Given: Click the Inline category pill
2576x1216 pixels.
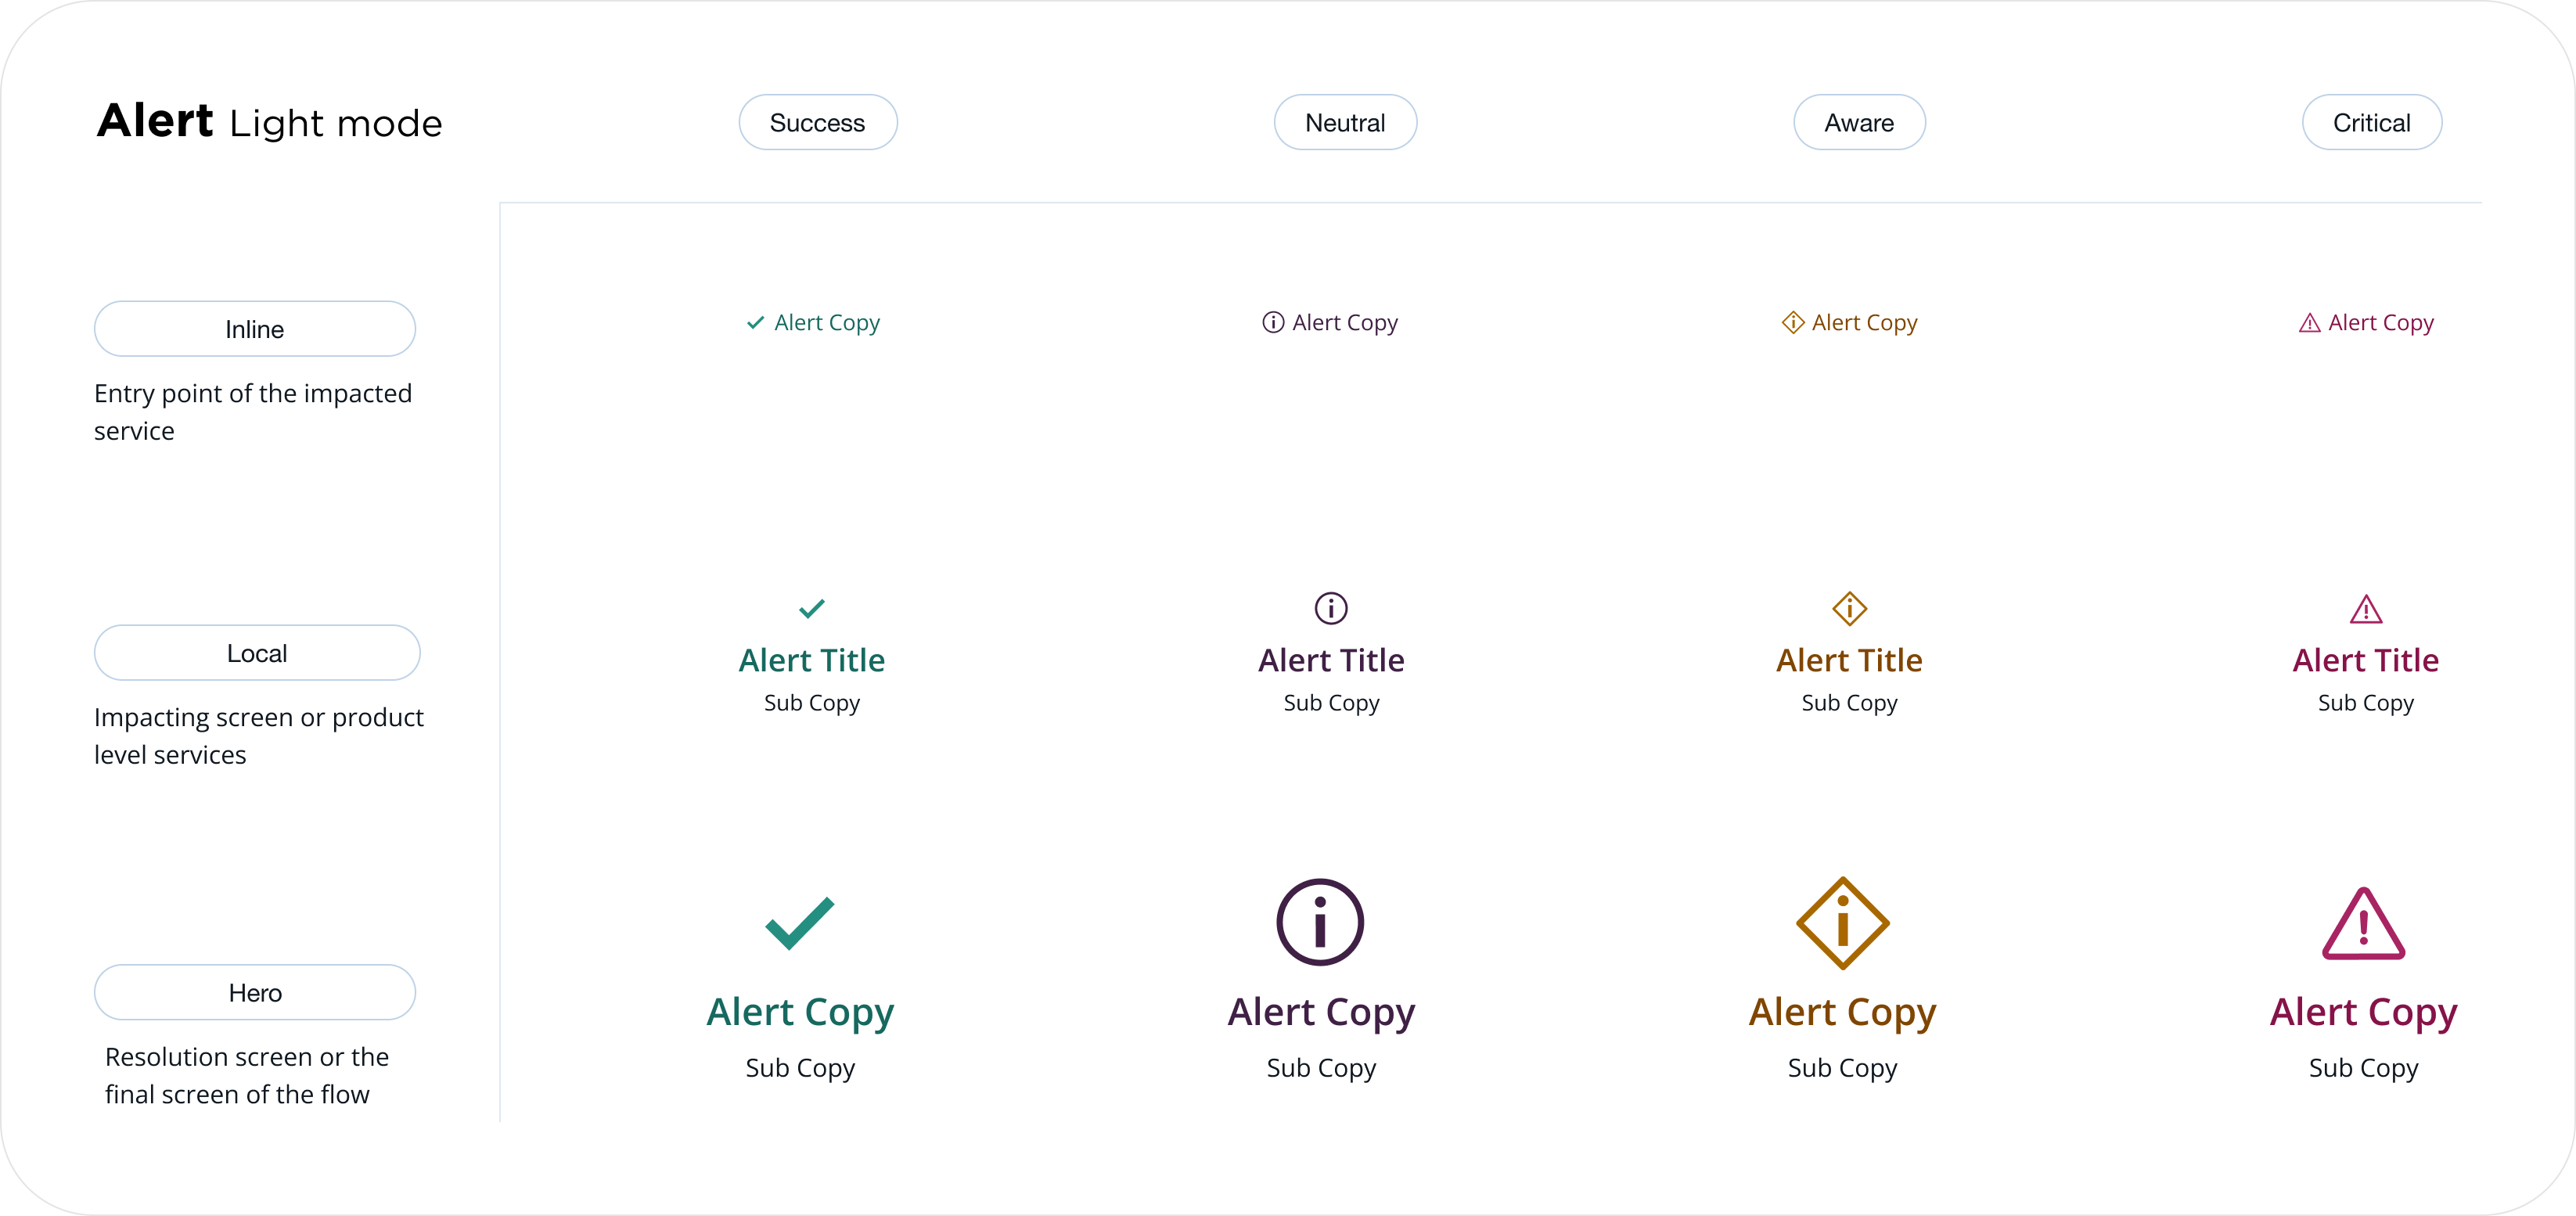Looking at the screenshot, I should click(254, 329).
